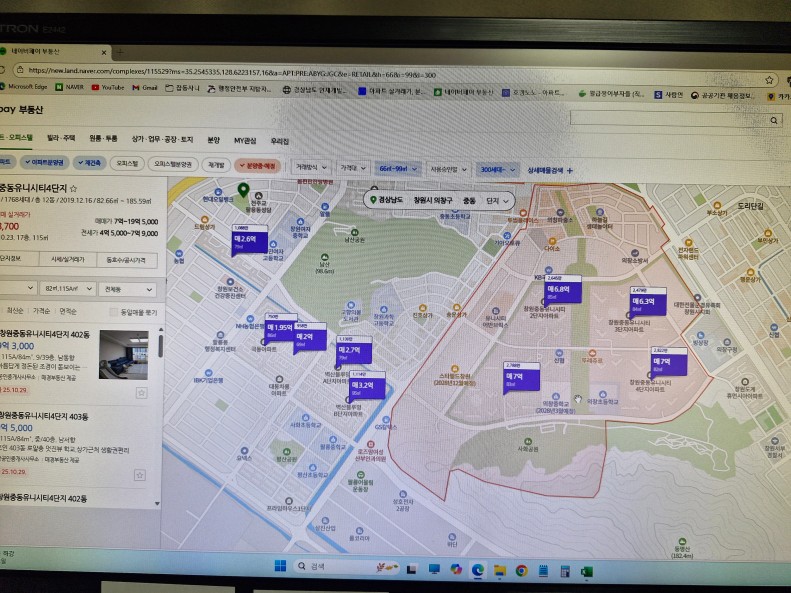791x593 pixels.
Task: Click 창원시 의창구 in map breadcrumb
Action: (x=433, y=200)
